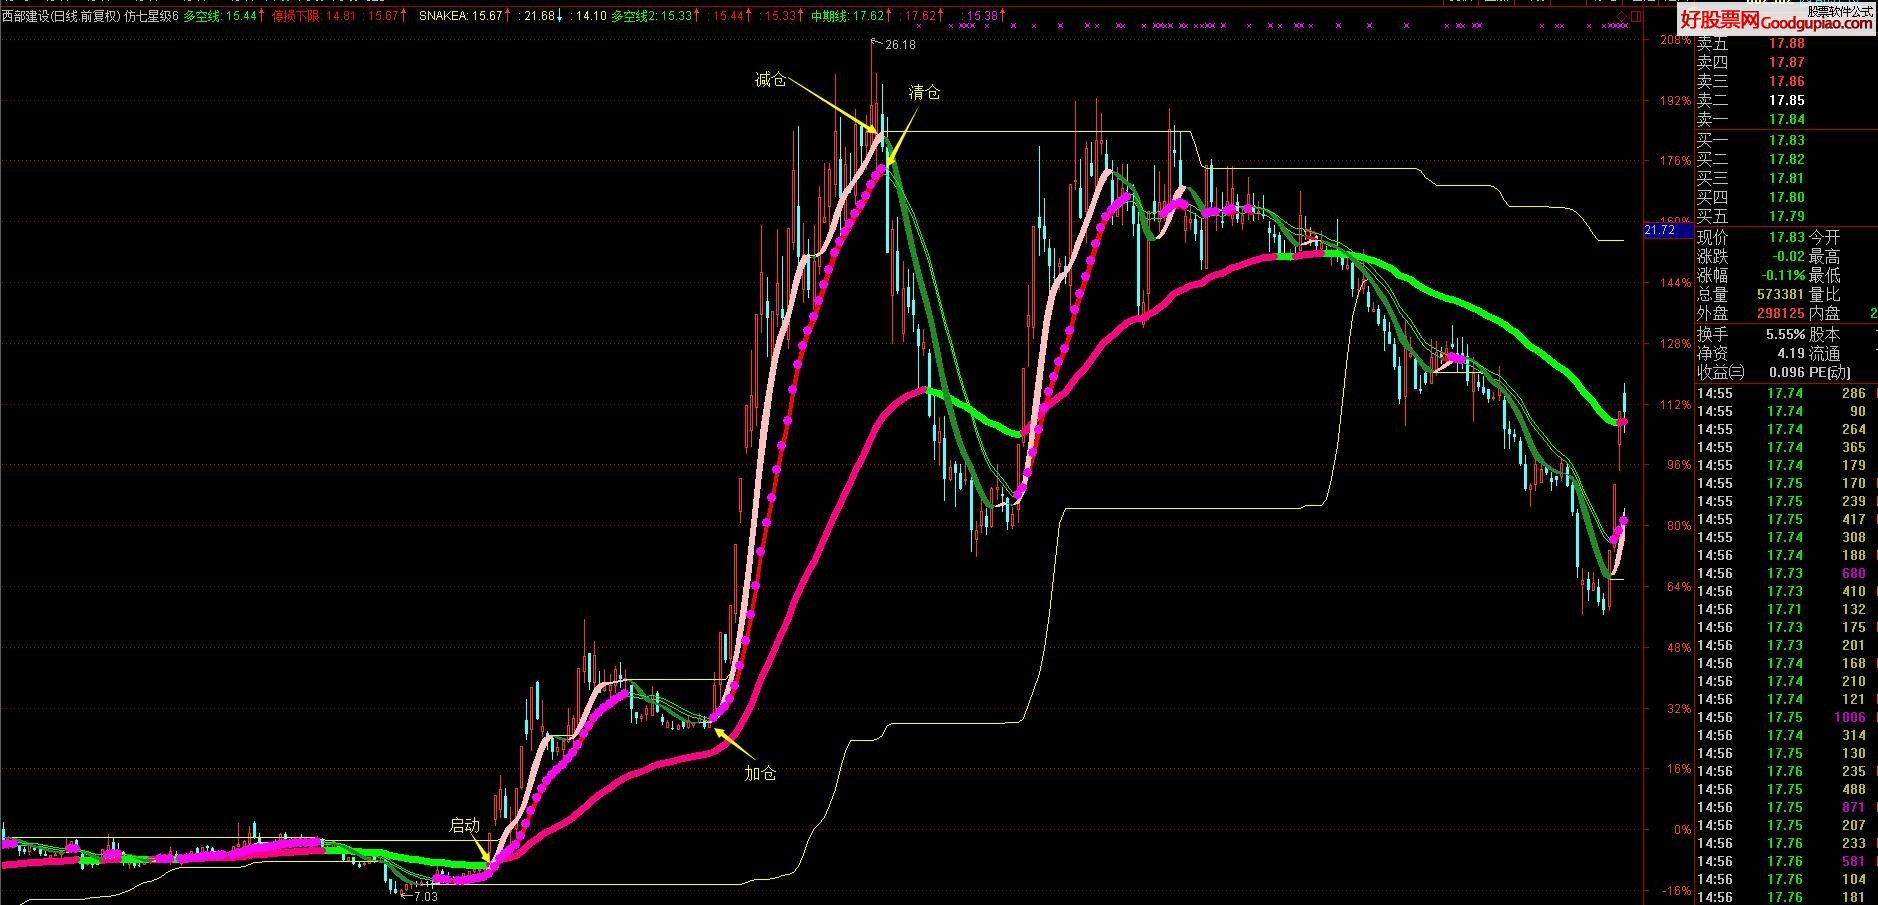The width and height of the screenshot is (1878, 905).
Task: Select the tick trade with volume 680
Action: (1785, 574)
